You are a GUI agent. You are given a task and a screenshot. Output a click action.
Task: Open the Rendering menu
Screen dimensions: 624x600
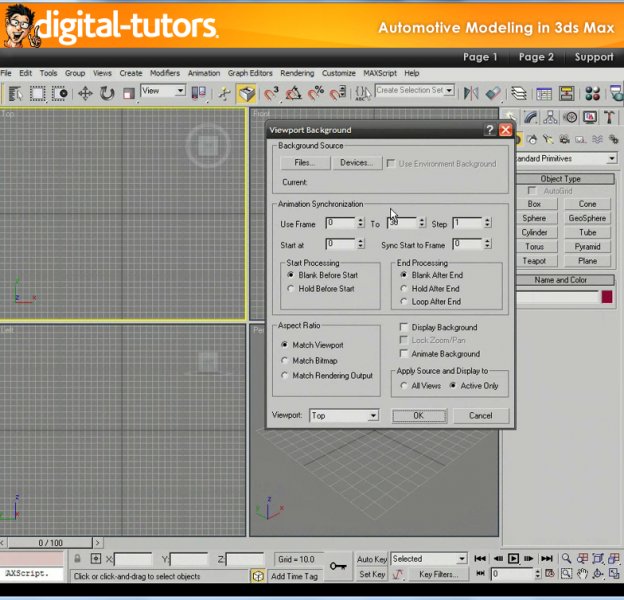(297, 73)
